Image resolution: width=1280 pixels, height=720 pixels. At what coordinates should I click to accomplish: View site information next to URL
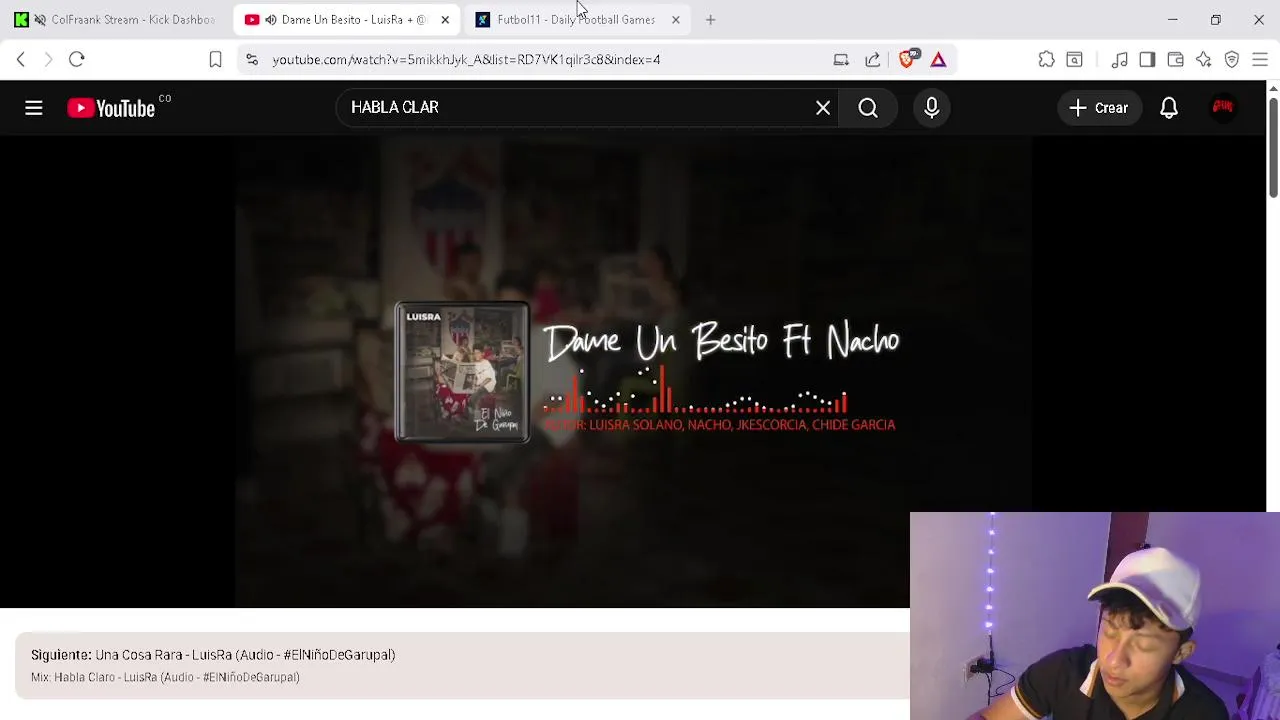pos(252,60)
